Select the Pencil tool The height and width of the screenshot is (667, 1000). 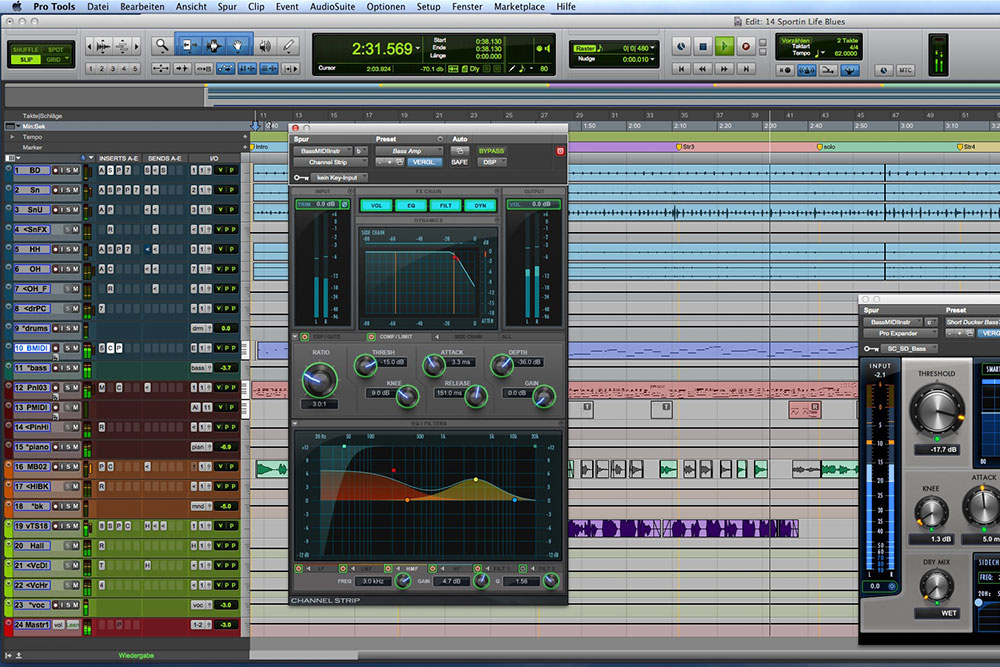[x=289, y=43]
